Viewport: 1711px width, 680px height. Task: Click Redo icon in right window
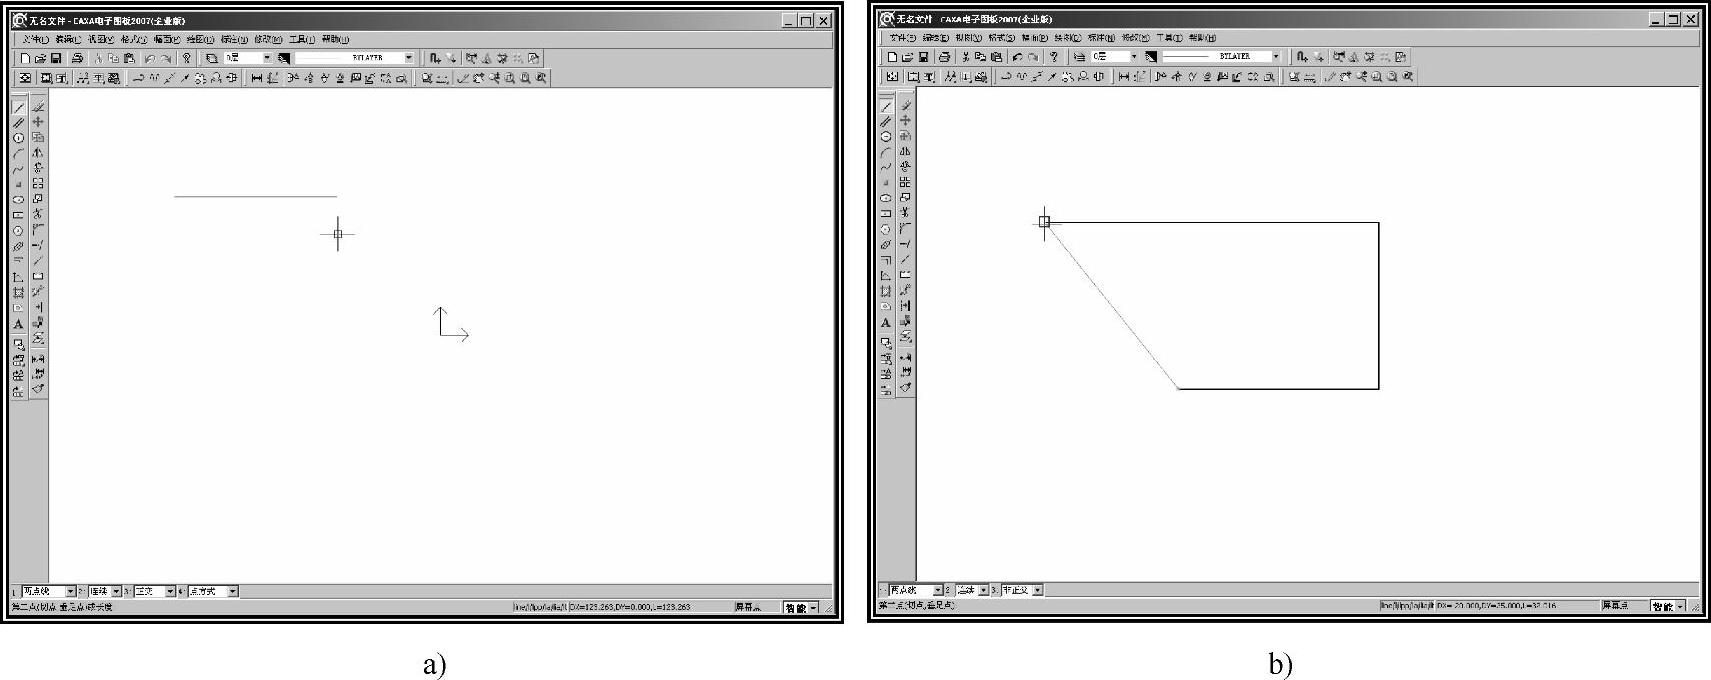coord(1033,56)
